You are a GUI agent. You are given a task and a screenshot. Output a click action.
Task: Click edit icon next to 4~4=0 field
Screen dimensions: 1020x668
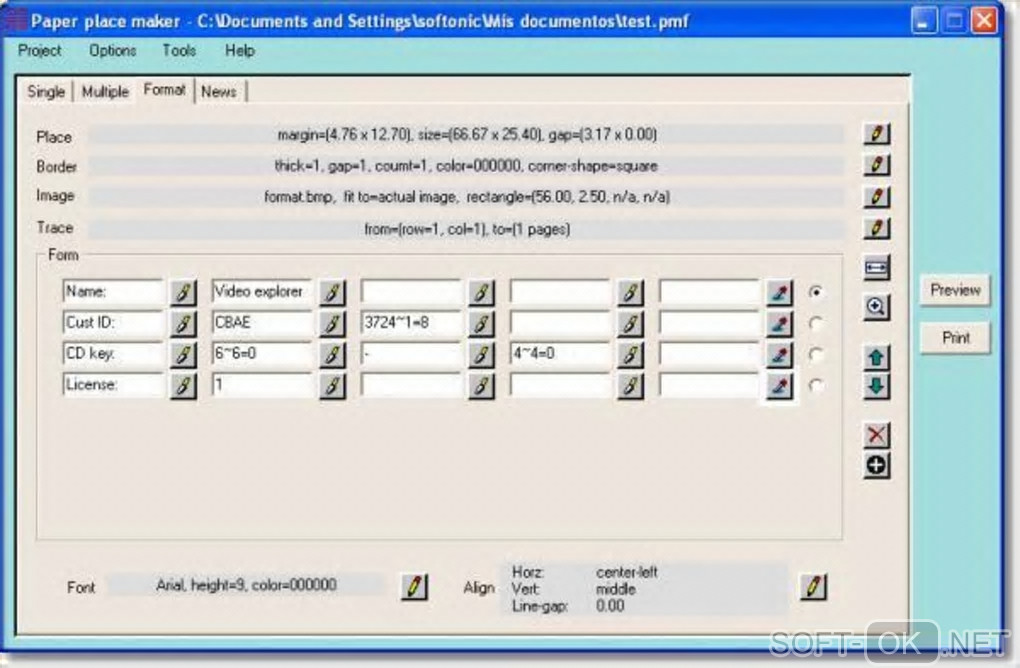tap(630, 354)
